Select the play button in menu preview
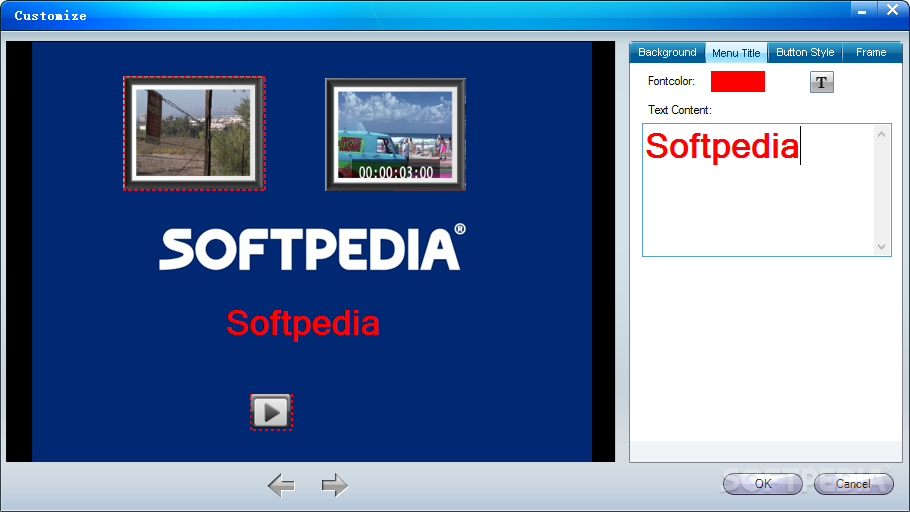 click(271, 412)
